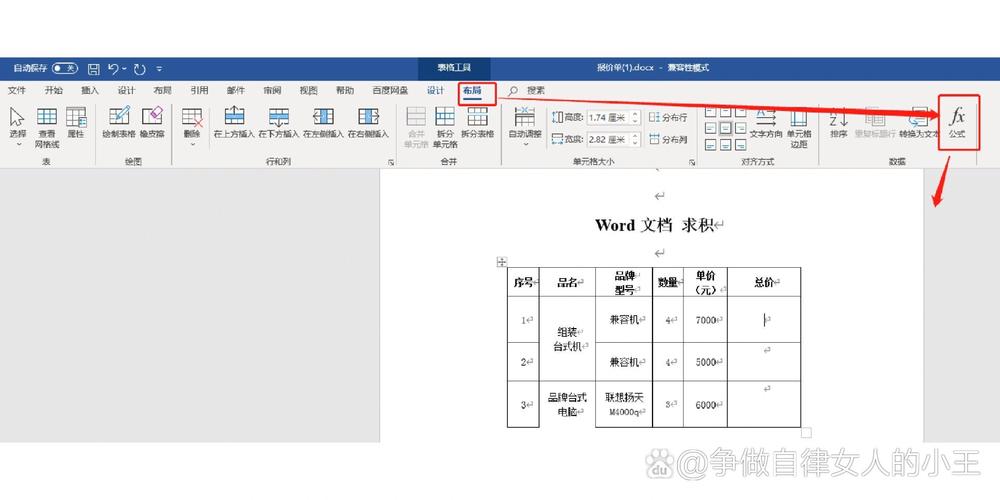Open Cell Size (单元格大小) dialog launcher
This screenshot has height=500, width=1000.
point(692,163)
